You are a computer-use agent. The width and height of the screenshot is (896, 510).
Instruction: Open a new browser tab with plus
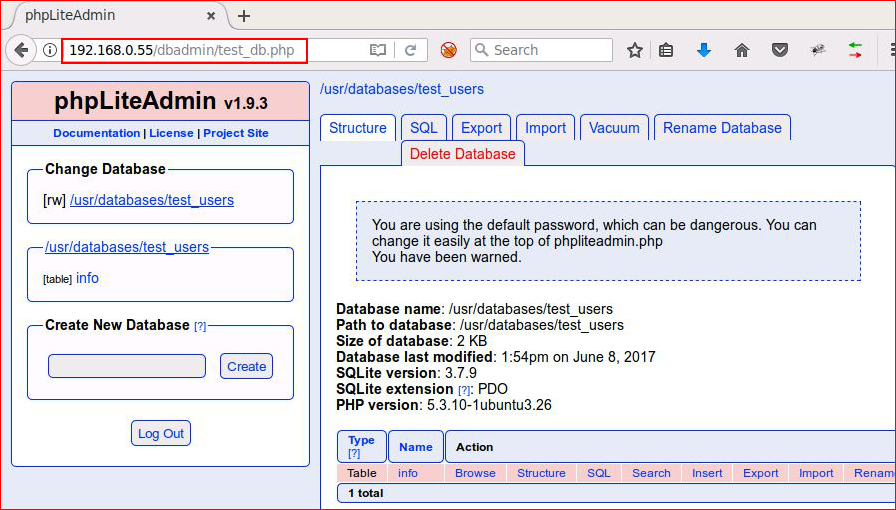pos(244,16)
